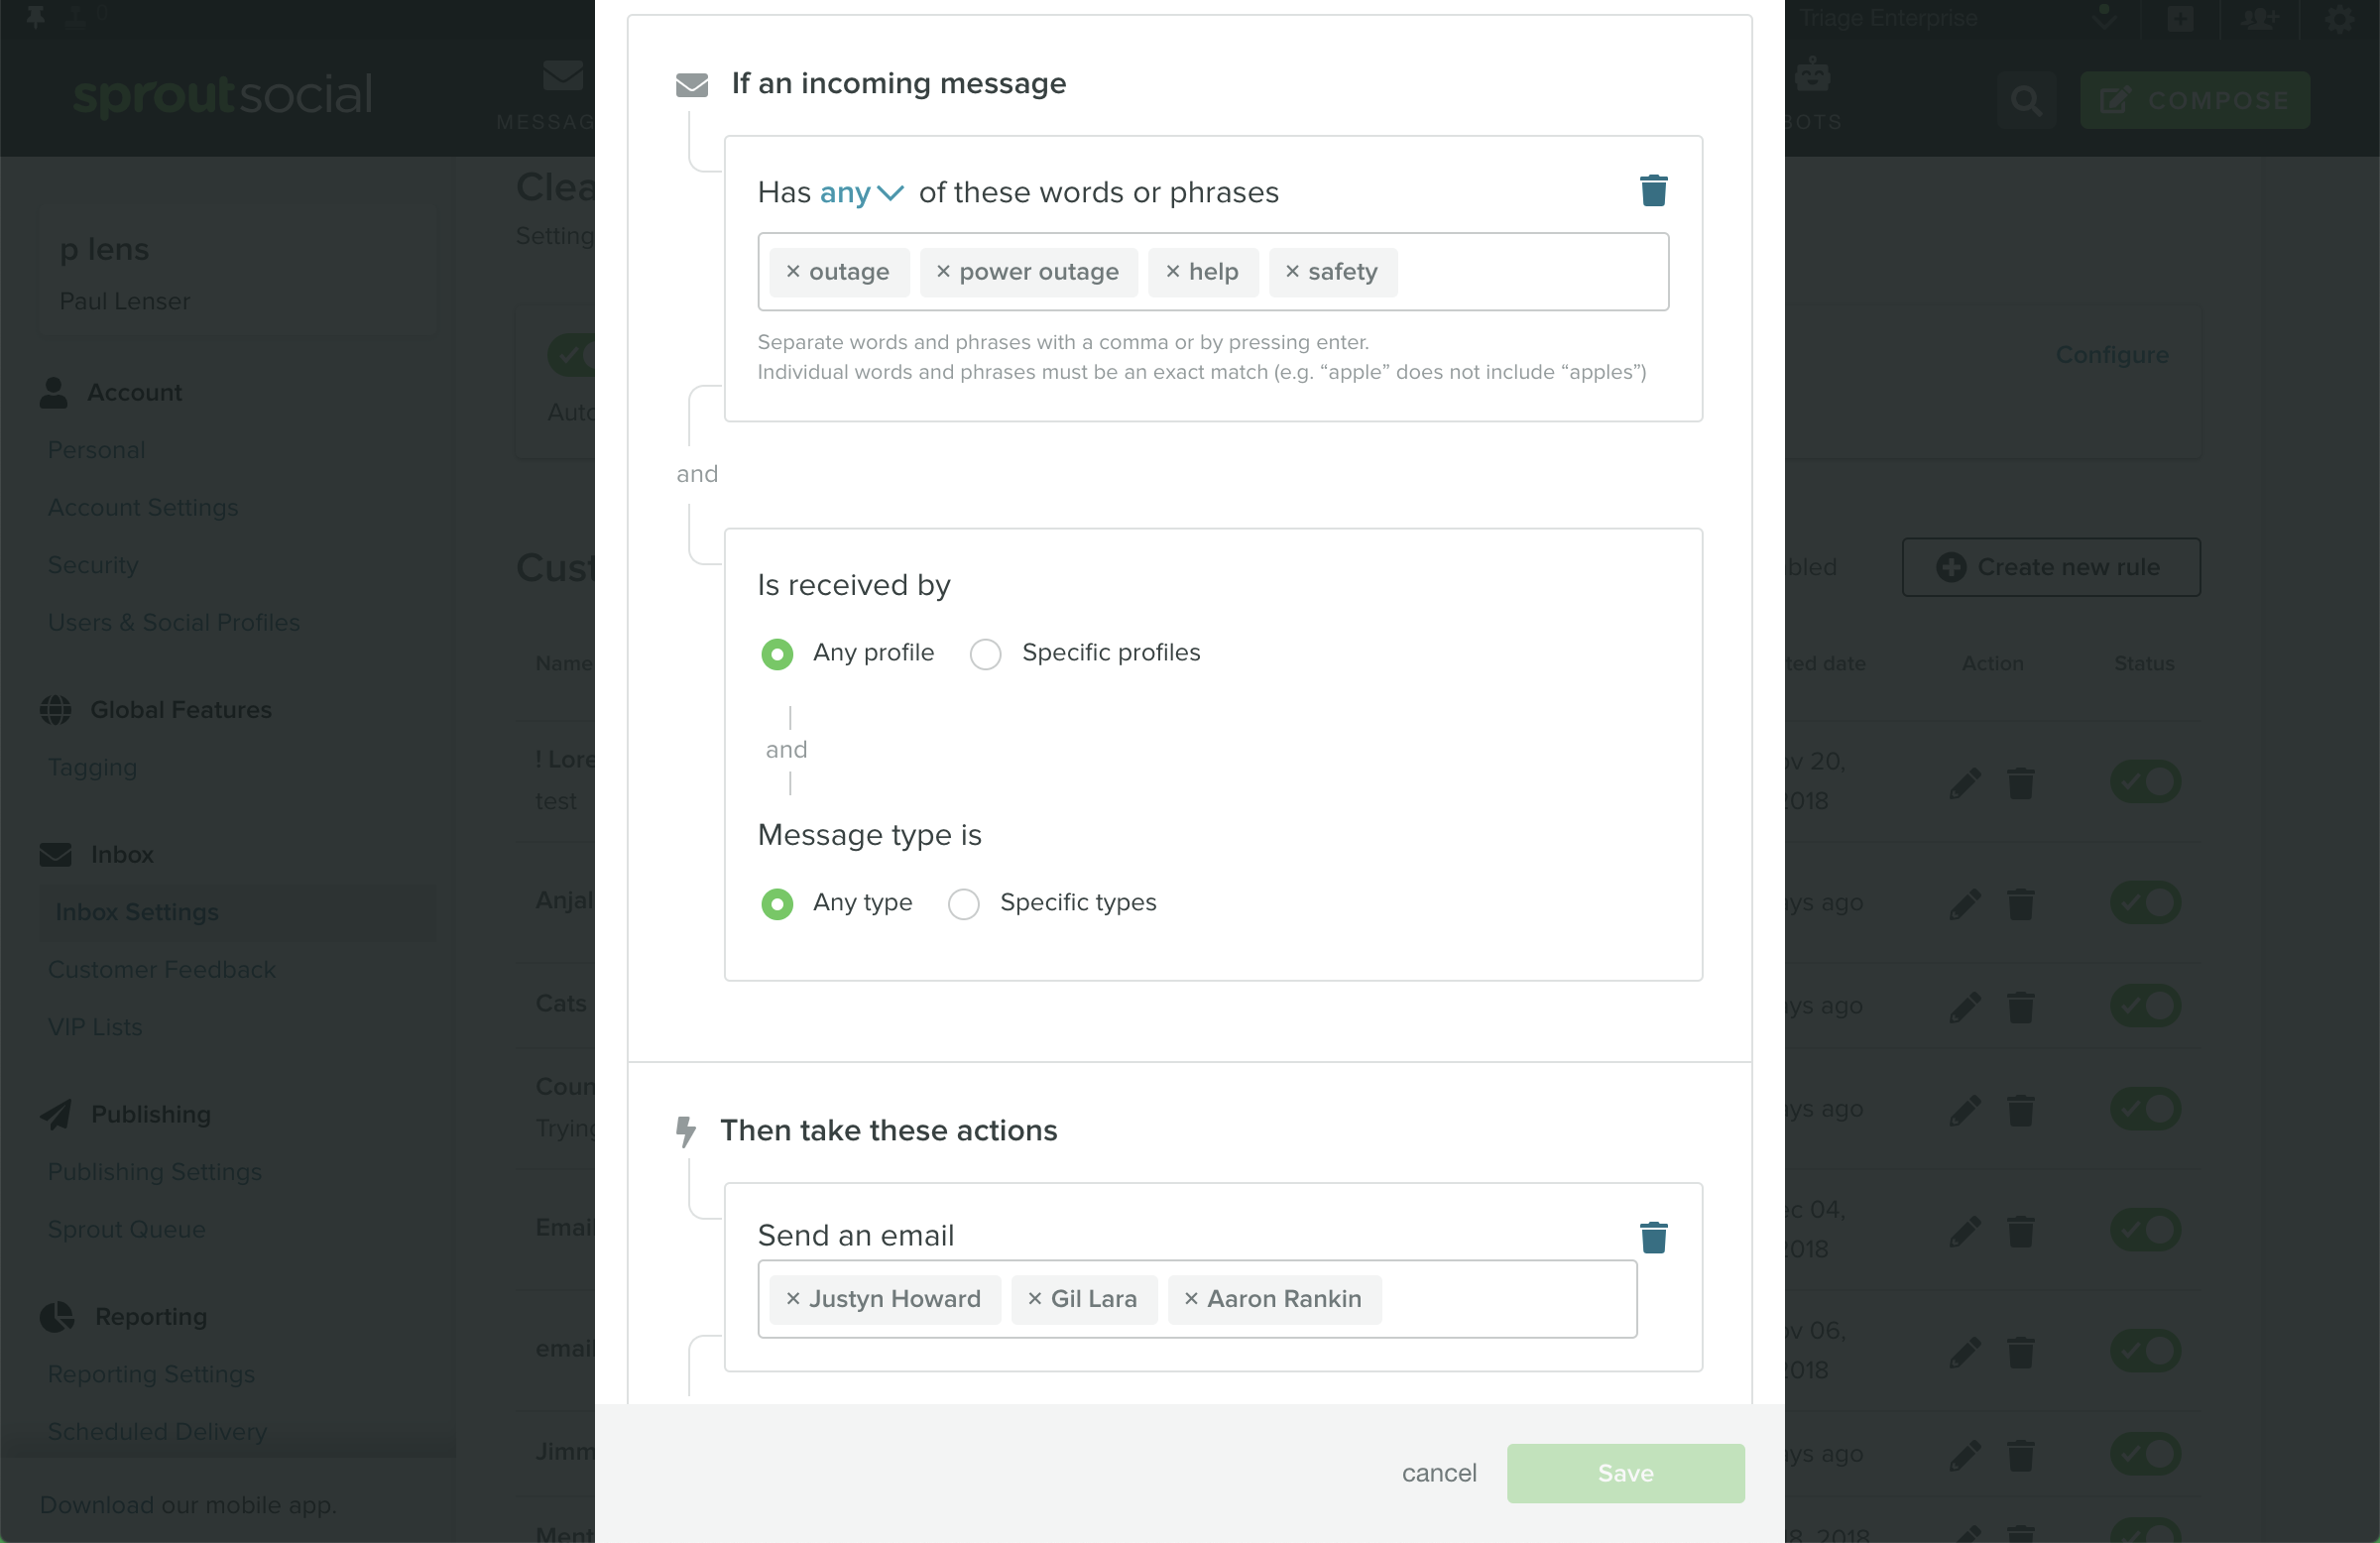
Task: Select the Any profile radio button
Action: coord(777,653)
